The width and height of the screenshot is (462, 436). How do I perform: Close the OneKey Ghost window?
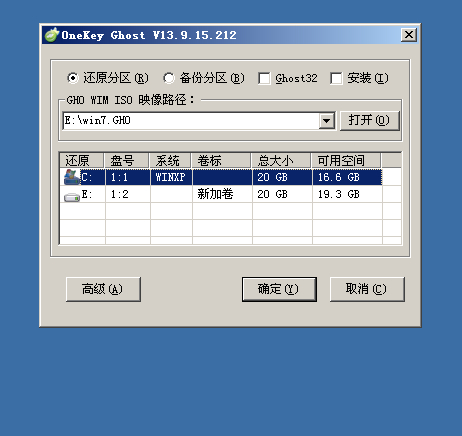[409, 35]
